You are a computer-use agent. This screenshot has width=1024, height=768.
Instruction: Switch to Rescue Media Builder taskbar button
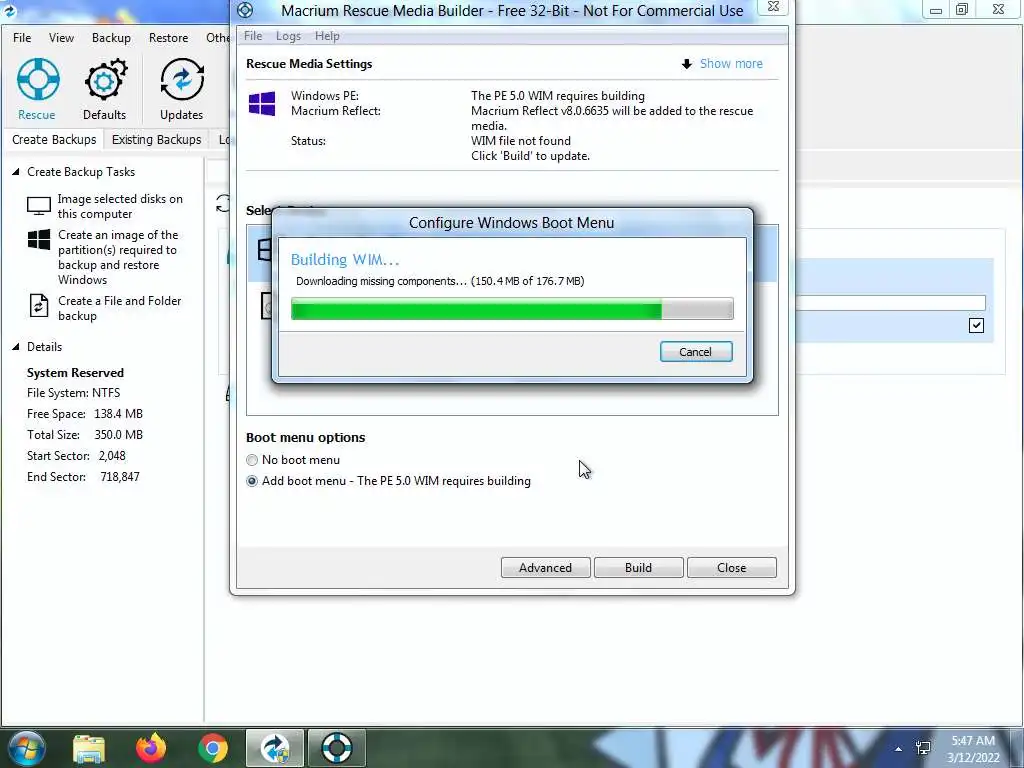(x=337, y=748)
